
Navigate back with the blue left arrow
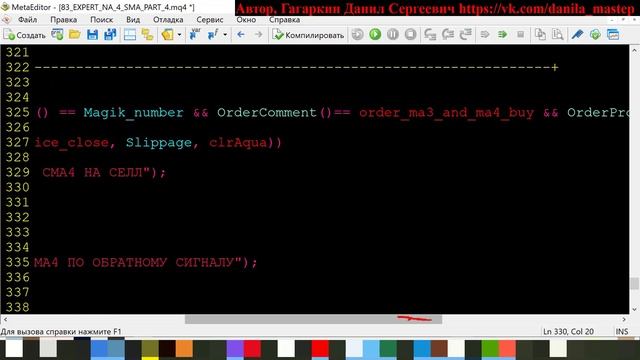[241, 35]
